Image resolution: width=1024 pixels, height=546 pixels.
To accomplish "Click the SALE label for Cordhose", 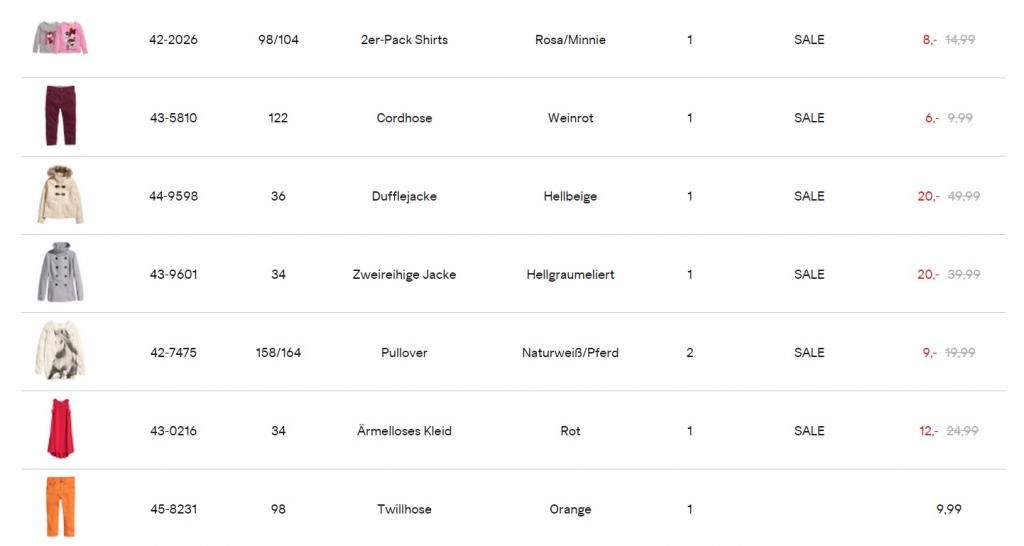I will coord(809,118).
